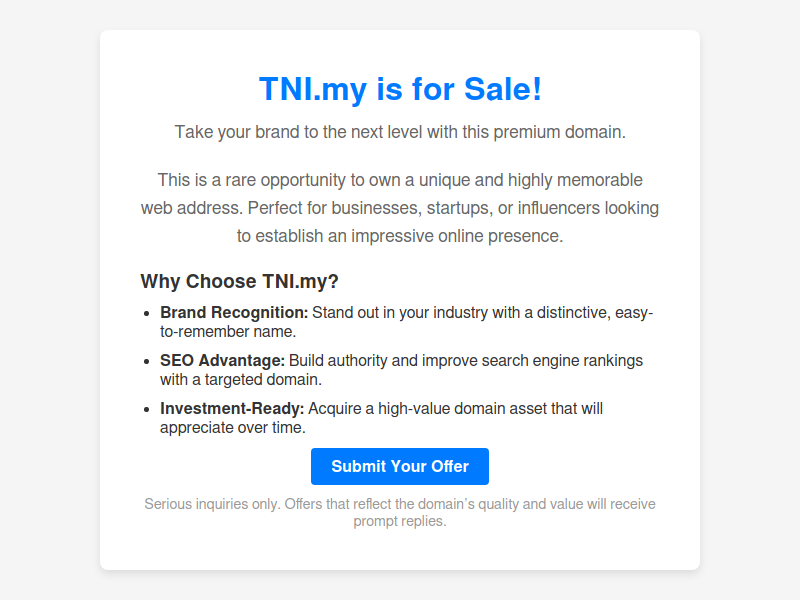800x600 pixels.
Task: Click the Brand Recognition bold label
Action: pyautogui.click(x=234, y=312)
